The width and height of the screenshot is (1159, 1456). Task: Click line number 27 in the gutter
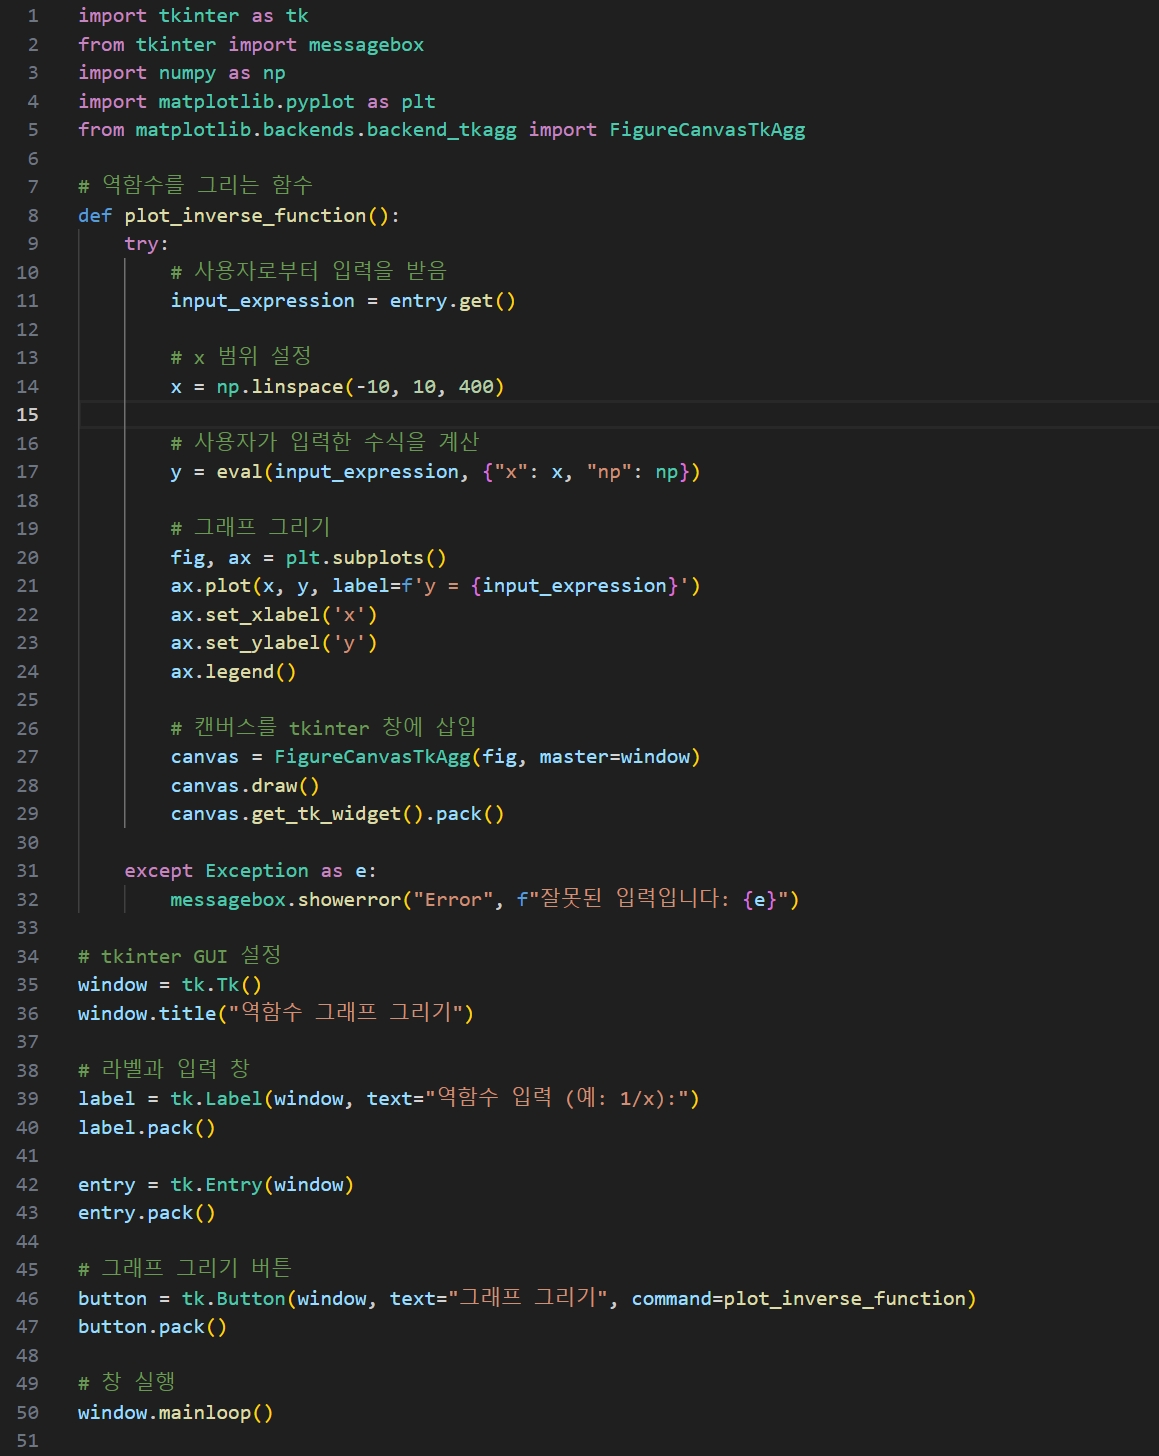[27, 757]
